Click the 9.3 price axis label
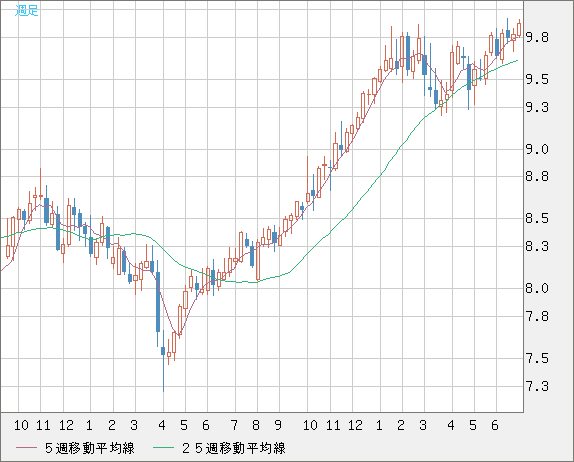The image size is (574, 462). (537, 108)
